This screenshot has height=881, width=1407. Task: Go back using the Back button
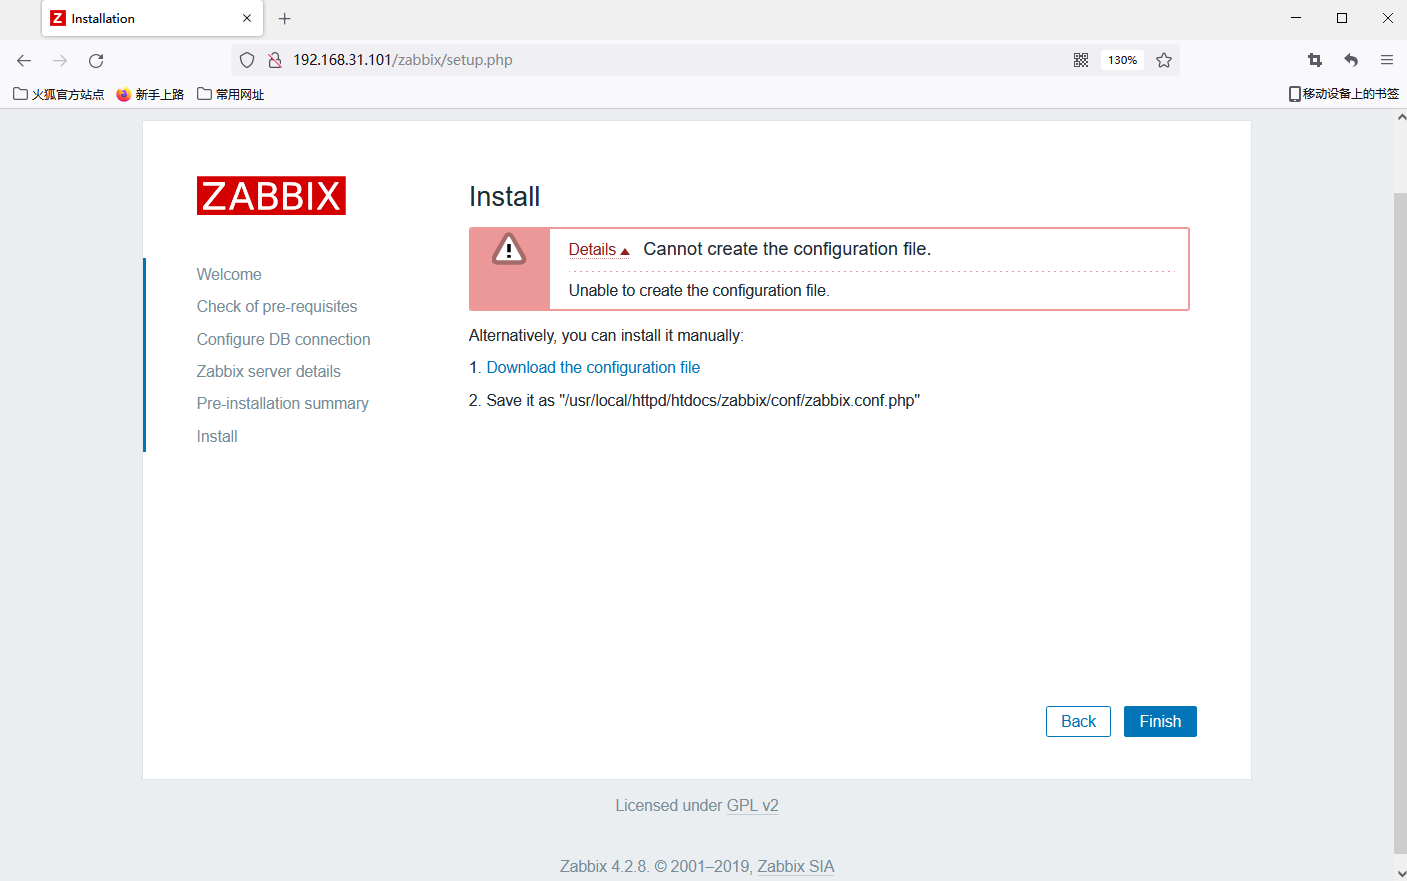(x=1078, y=721)
